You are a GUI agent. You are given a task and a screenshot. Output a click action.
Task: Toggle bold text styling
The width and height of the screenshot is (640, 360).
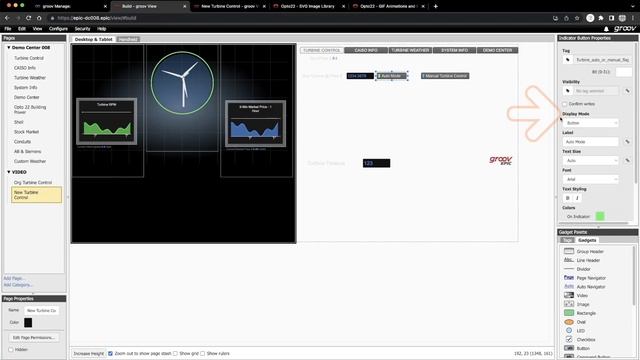coord(567,198)
